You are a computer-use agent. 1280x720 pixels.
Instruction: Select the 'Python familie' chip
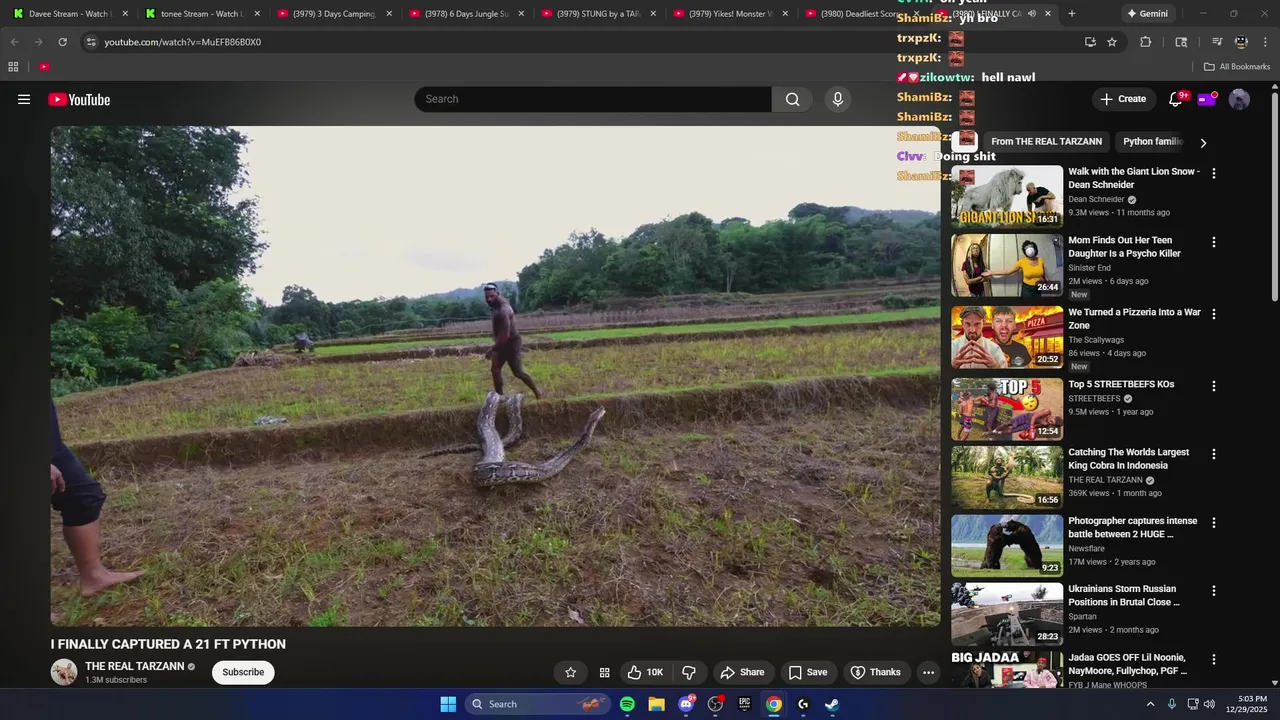1153,142
